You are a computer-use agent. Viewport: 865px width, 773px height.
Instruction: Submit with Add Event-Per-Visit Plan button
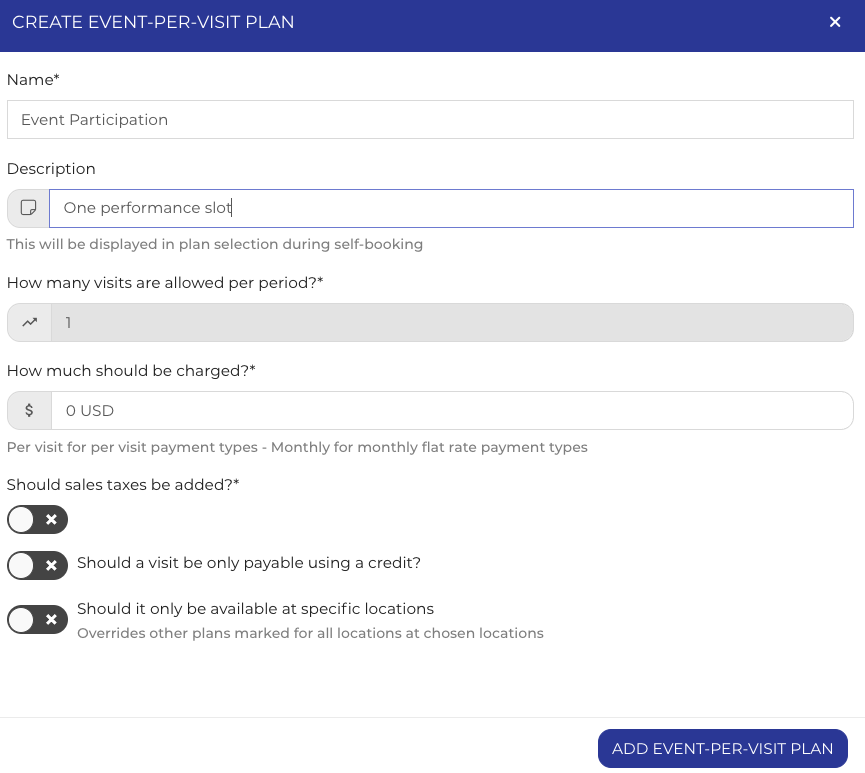point(722,748)
